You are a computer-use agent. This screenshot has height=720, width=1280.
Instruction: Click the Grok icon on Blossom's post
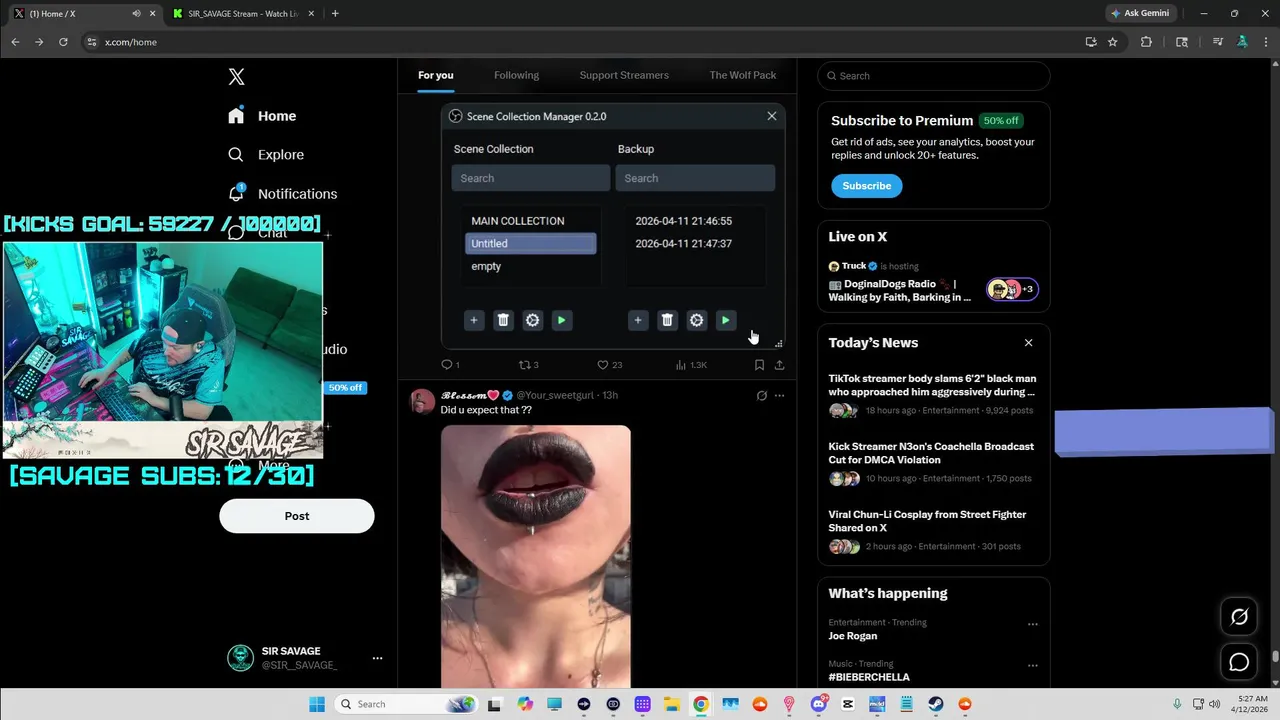pyautogui.click(x=761, y=395)
